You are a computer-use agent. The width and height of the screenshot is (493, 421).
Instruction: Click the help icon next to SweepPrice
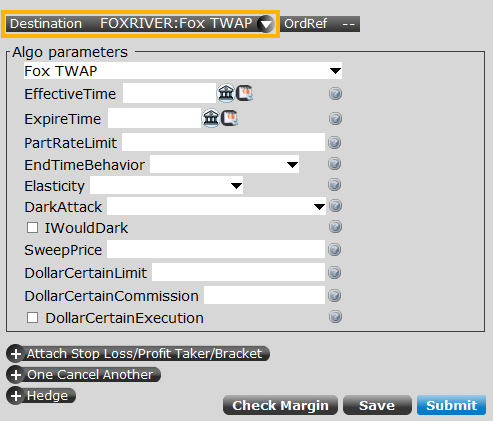tap(335, 250)
